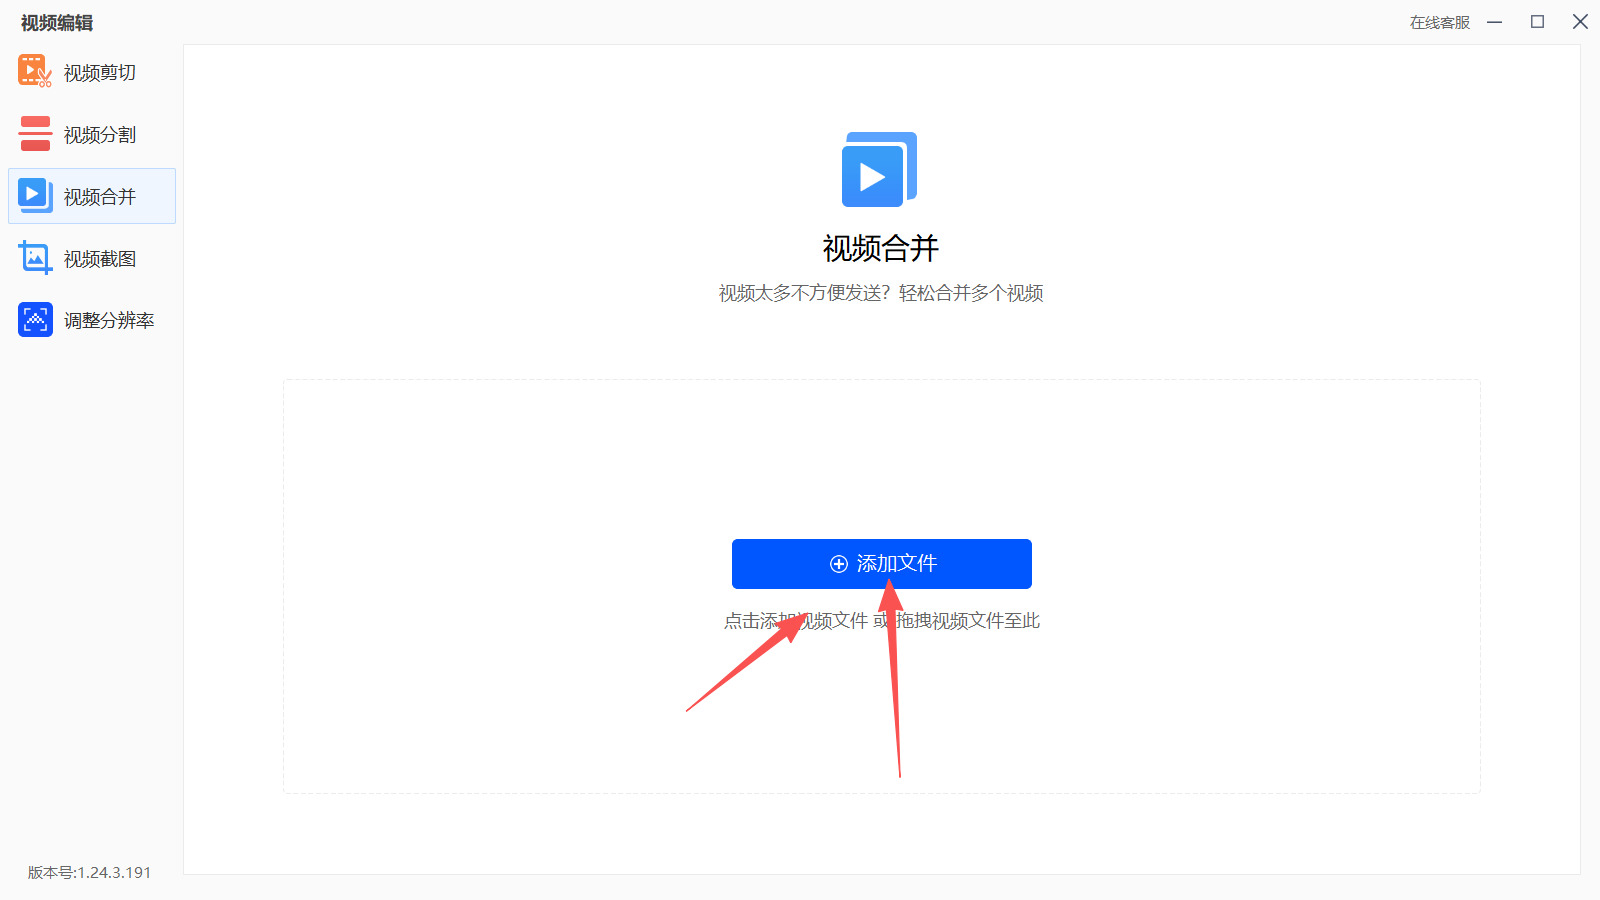The image size is (1600, 900).
Task: Click the 添加文件 add files button
Action: pos(882,563)
